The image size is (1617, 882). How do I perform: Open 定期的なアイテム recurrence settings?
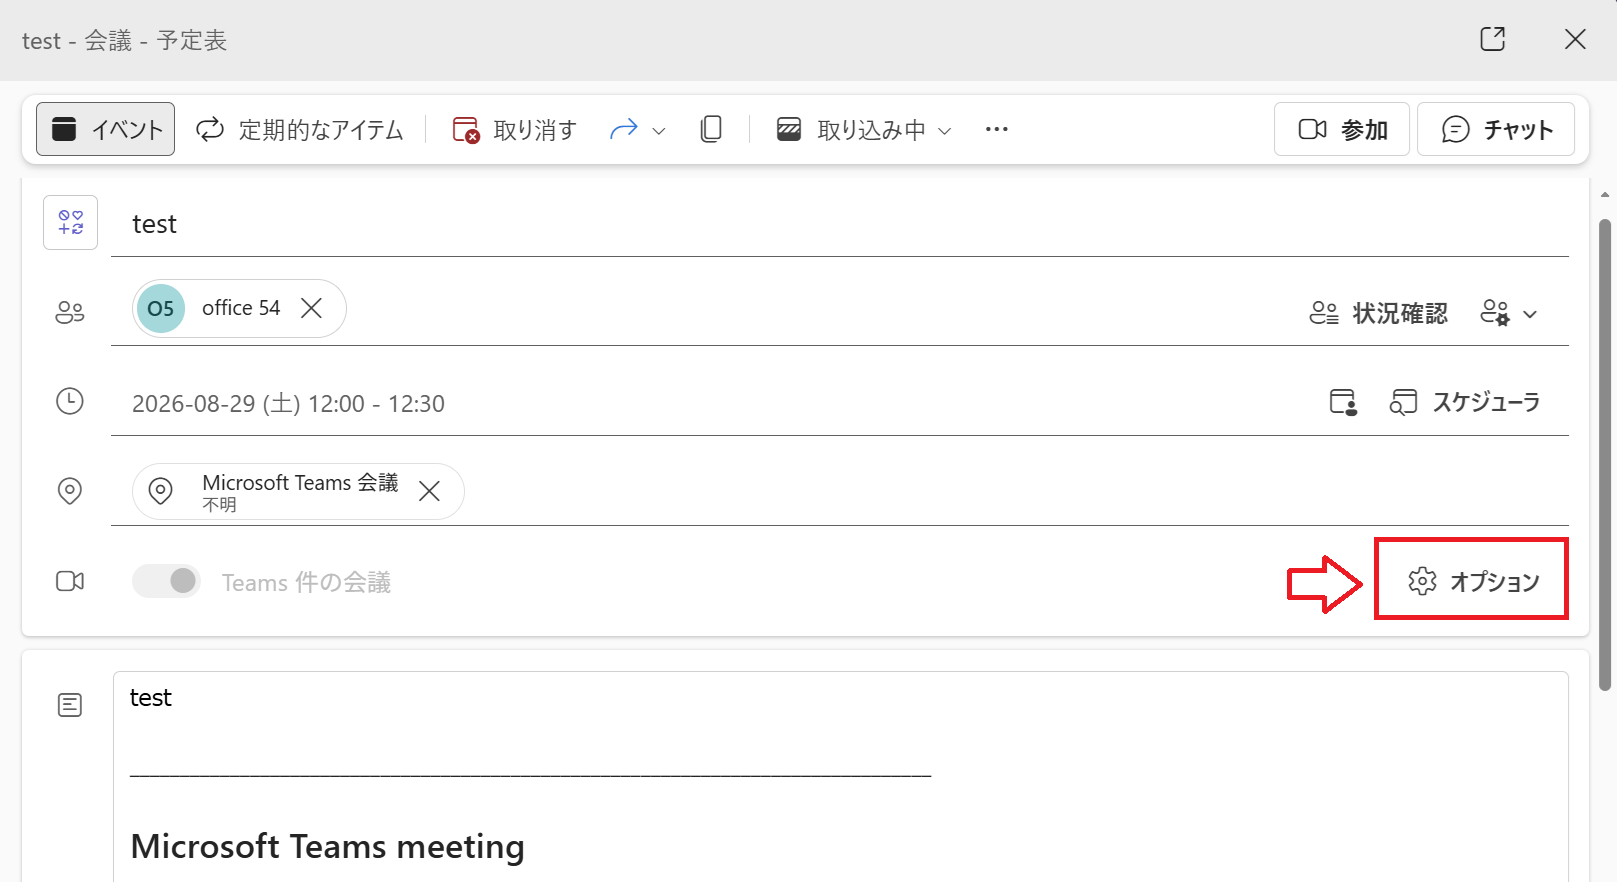click(x=300, y=130)
